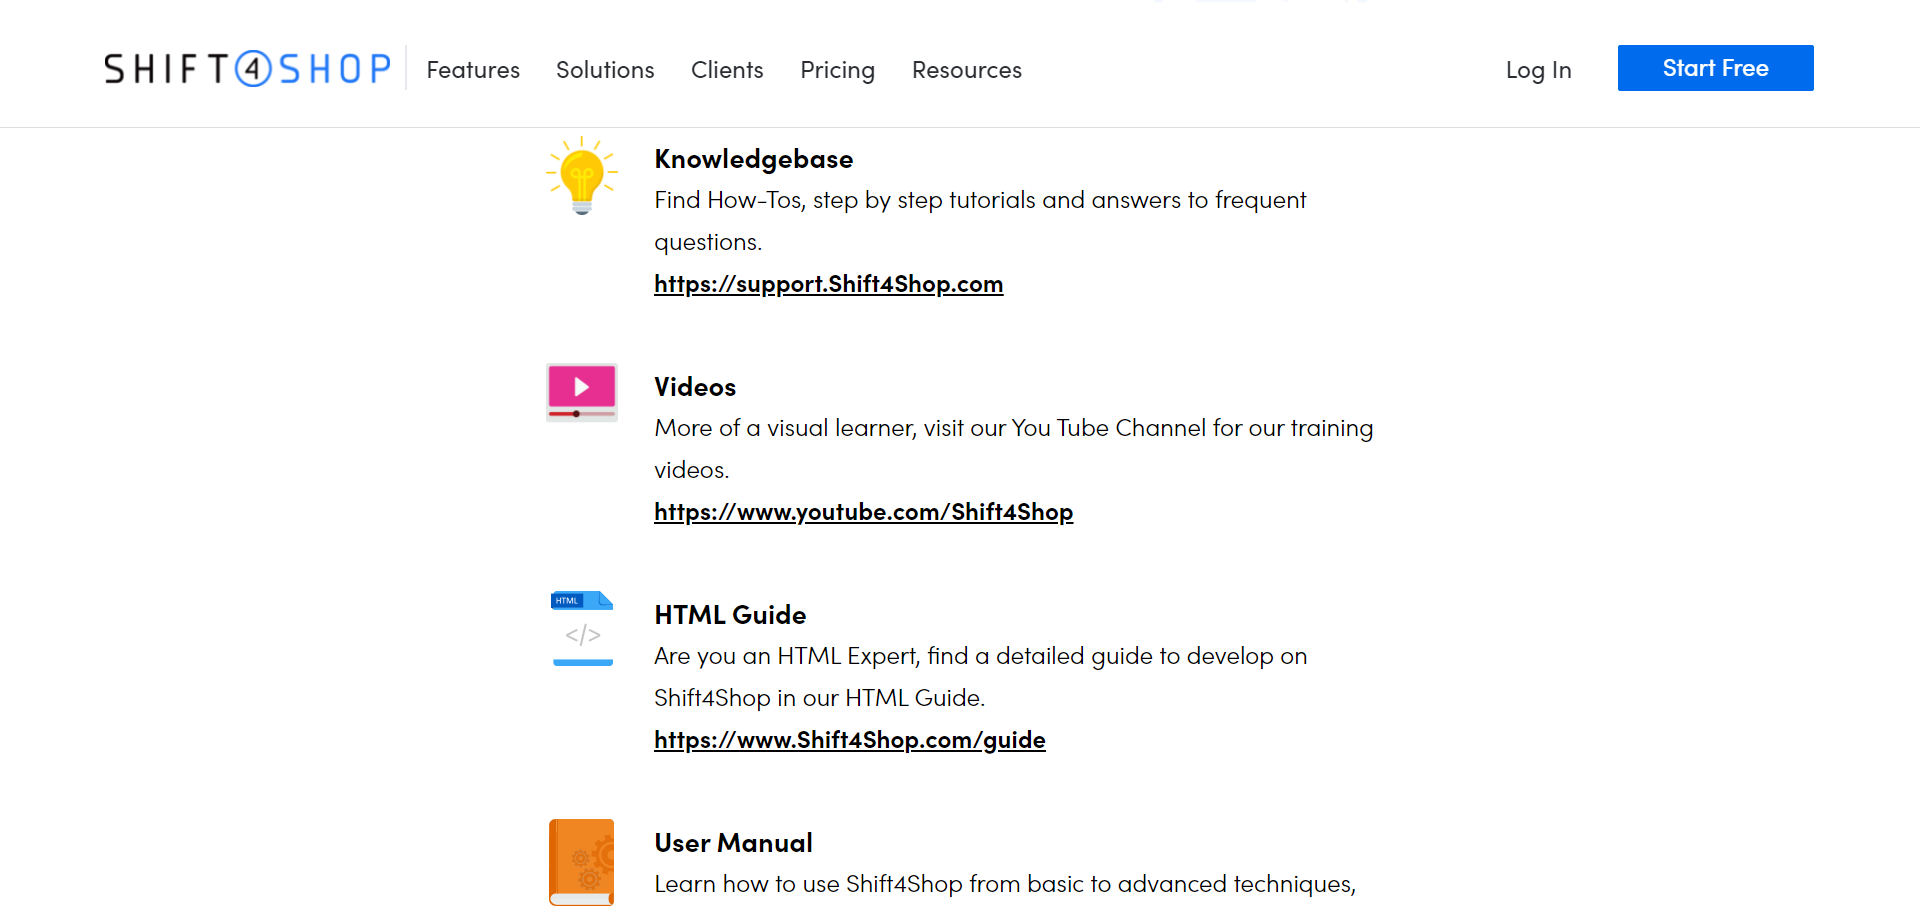
Task: Click the 'Are you an HTML Expert' text
Action: click(981, 677)
